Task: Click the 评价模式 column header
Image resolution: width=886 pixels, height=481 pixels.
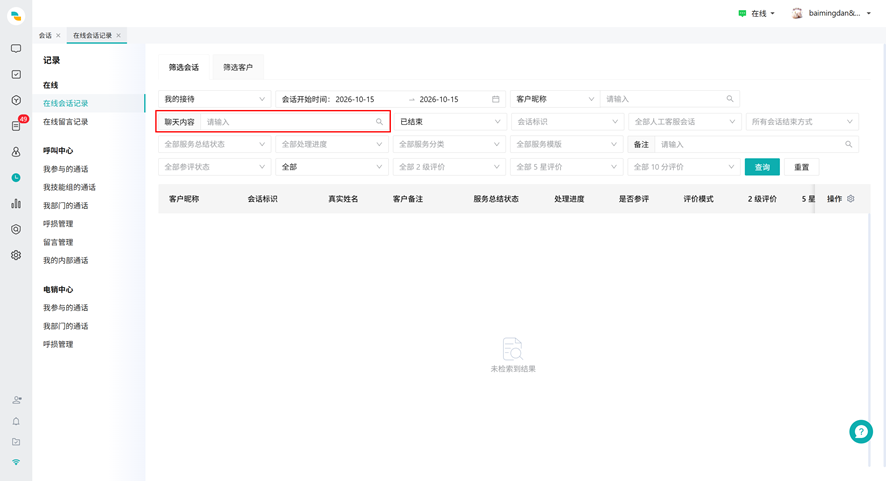Action: (698, 199)
